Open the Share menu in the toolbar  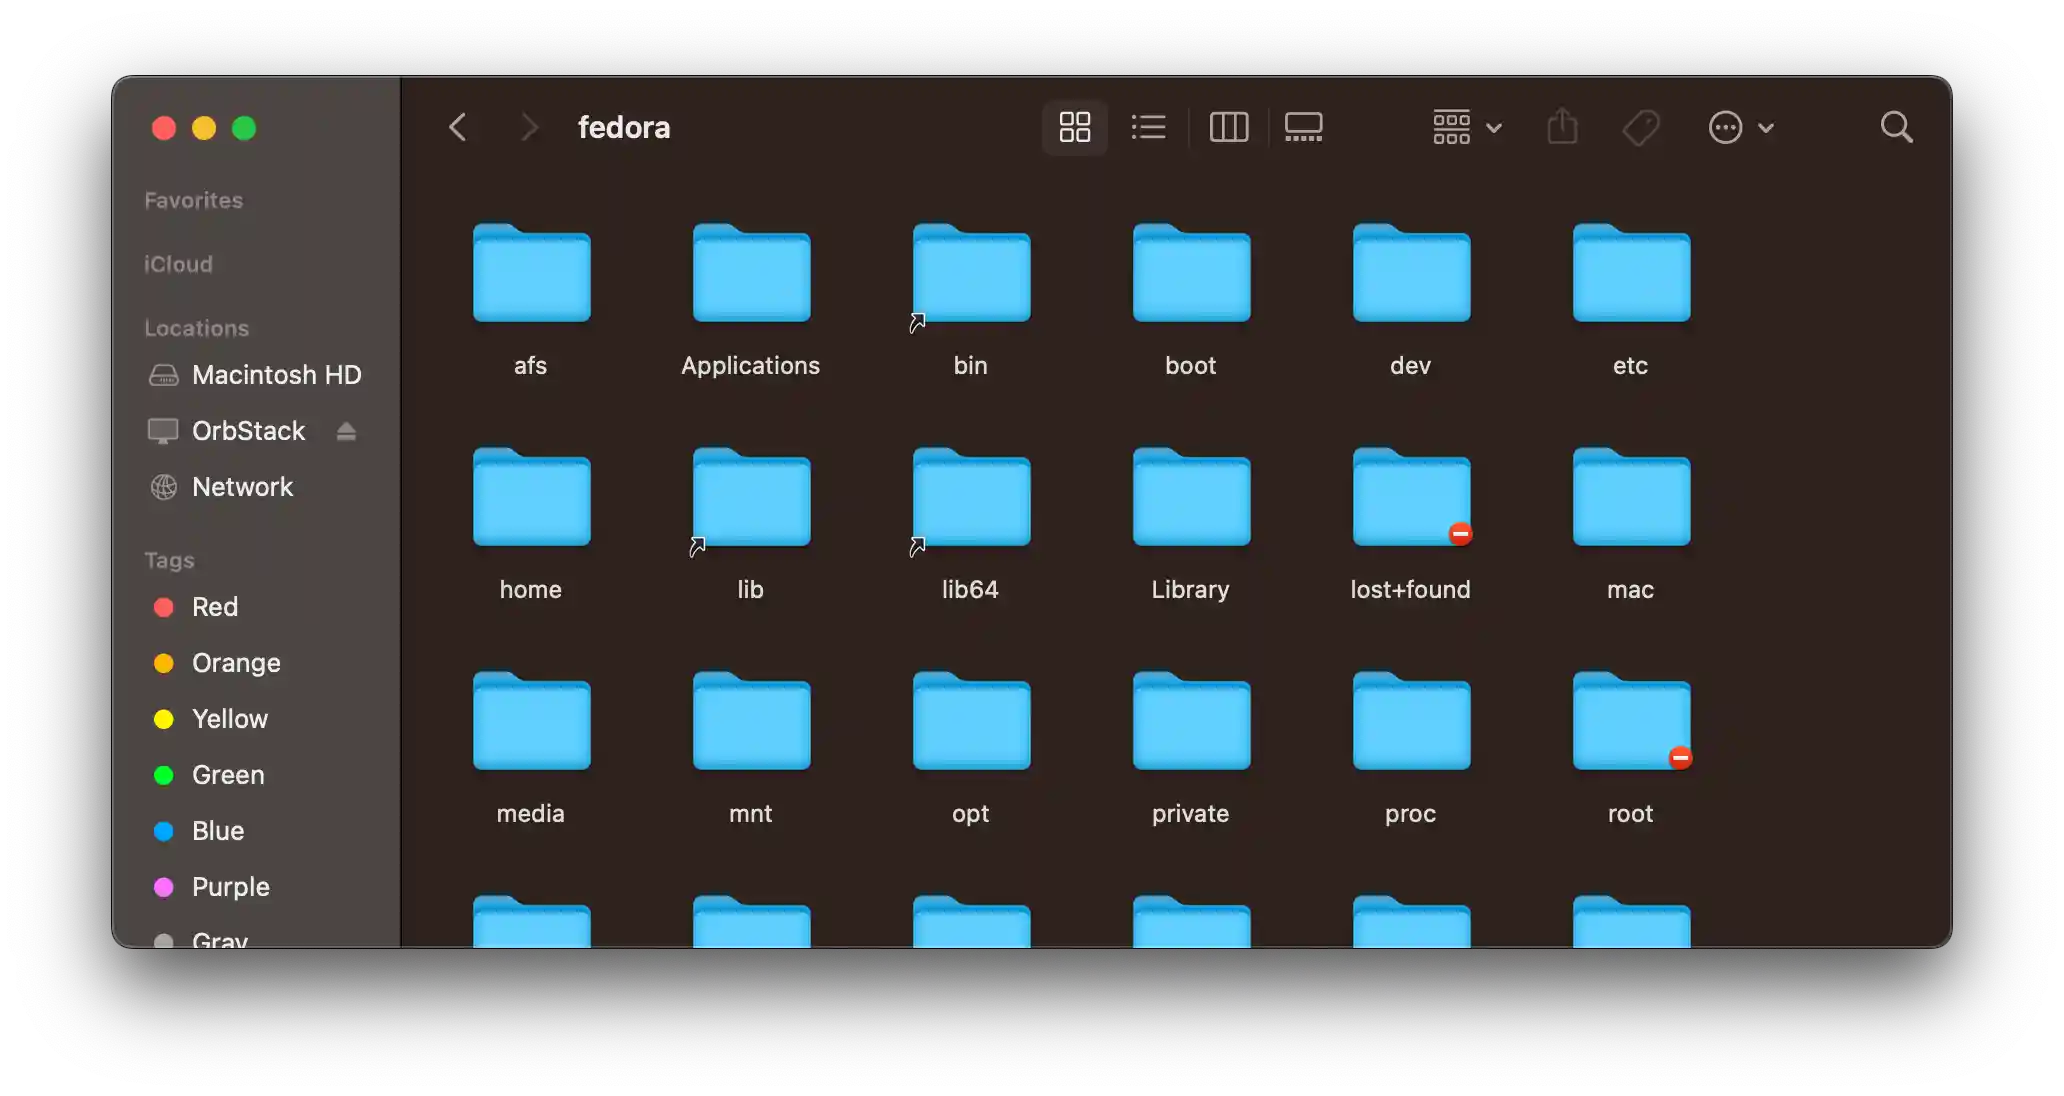click(x=1562, y=127)
